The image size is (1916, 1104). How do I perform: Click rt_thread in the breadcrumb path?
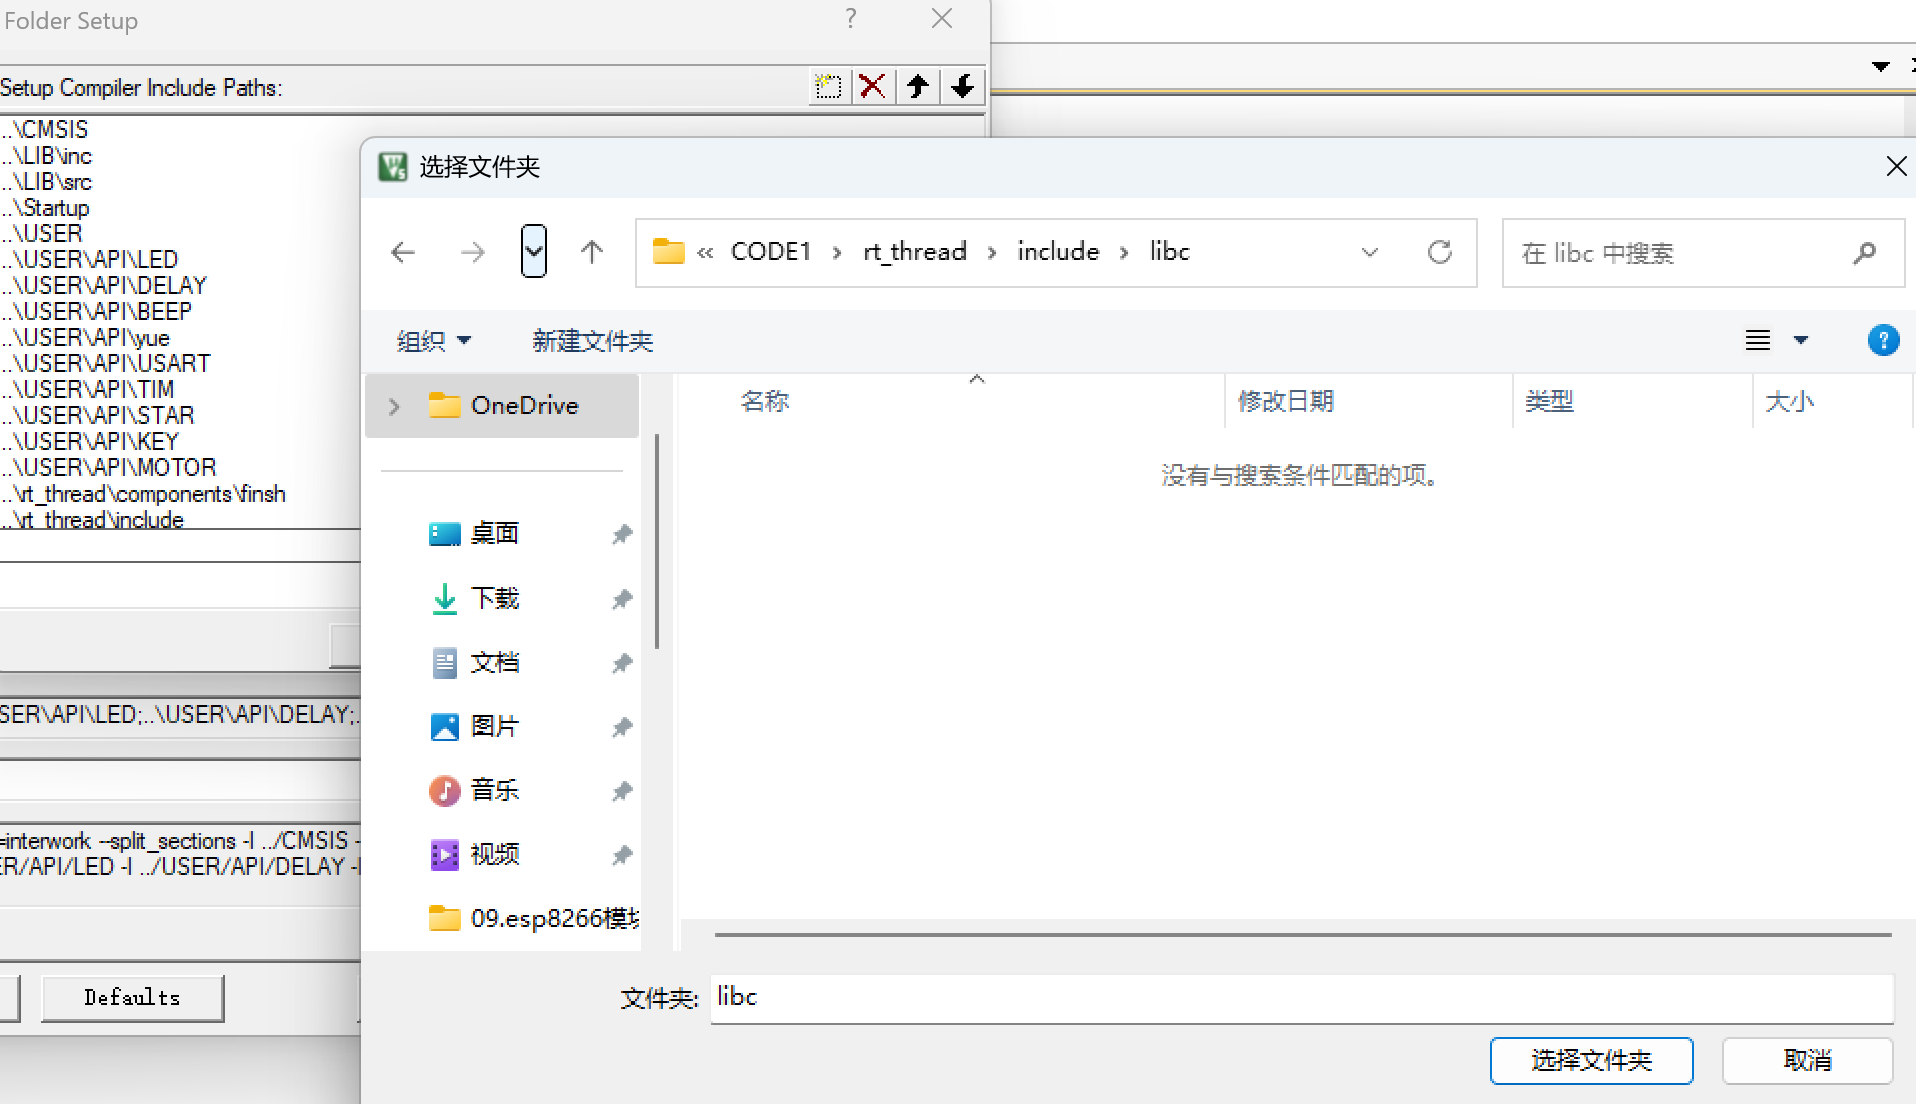pos(915,251)
